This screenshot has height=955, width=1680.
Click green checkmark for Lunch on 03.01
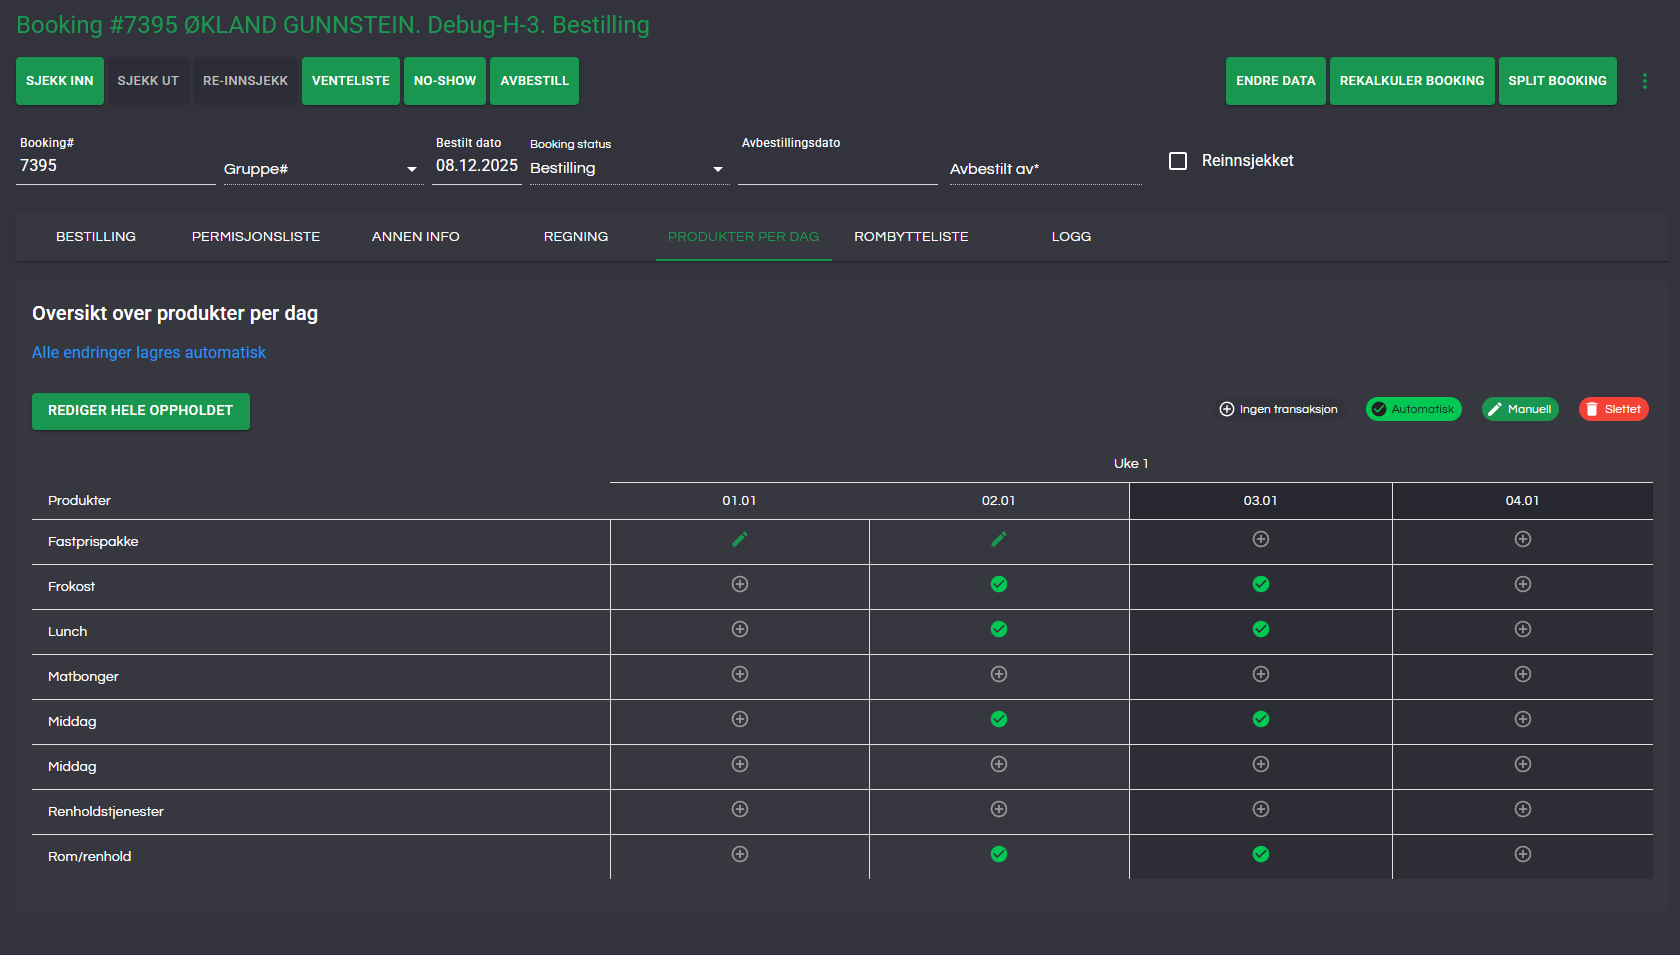point(1260,630)
